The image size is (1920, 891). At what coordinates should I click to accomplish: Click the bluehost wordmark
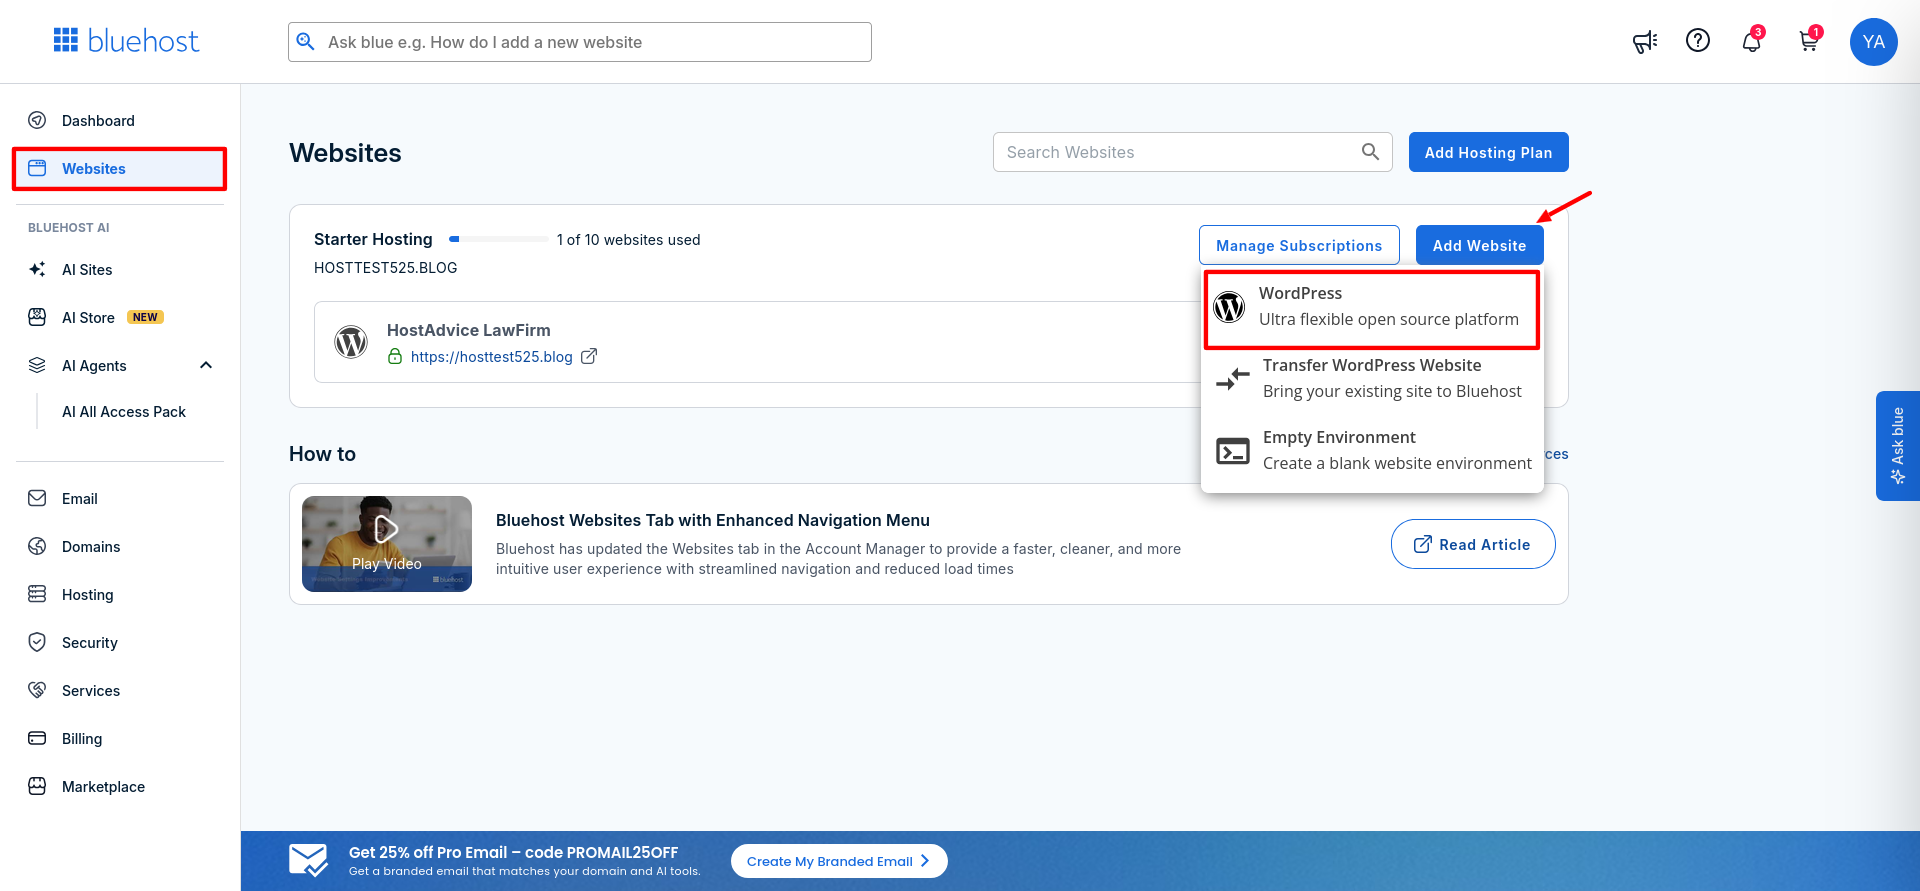pos(144,41)
